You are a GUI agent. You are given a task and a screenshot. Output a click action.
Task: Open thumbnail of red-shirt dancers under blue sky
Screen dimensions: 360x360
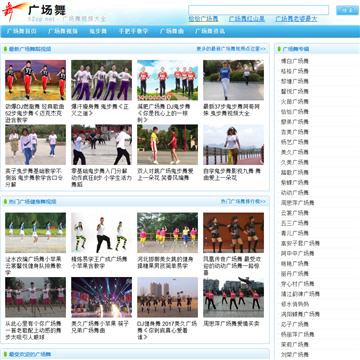167,80
